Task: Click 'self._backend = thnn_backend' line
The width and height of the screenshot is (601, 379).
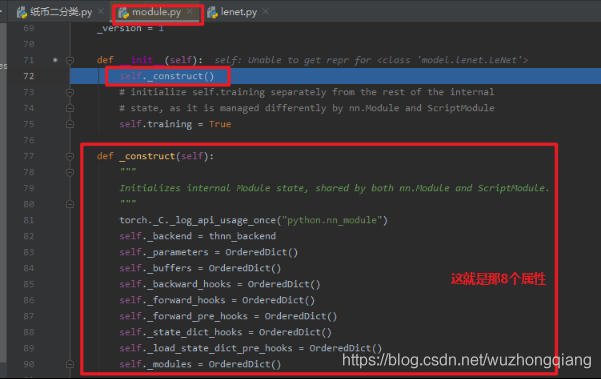Action: point(197,236)
